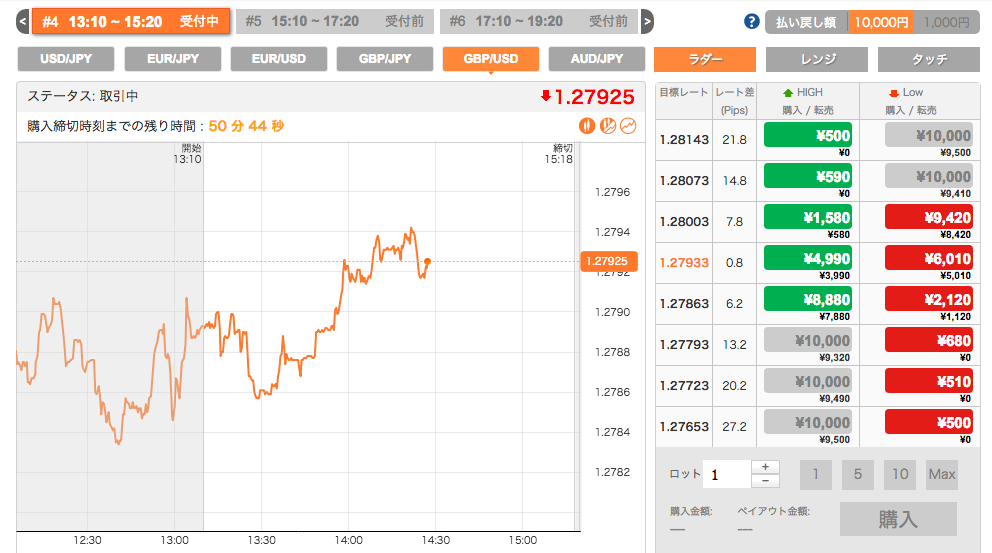This screenshot has width=992, height=553.
Task: Switch to session #5 15:10～17:20
Action: pos(335,21)
